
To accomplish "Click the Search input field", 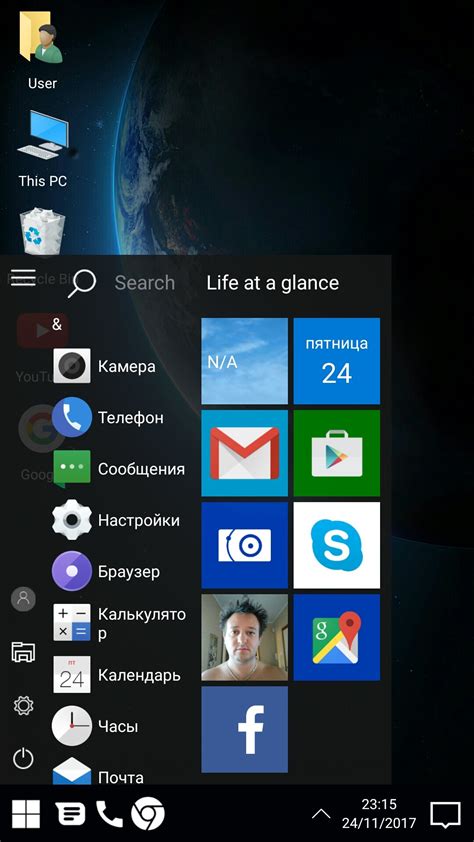I will (145, 283).
